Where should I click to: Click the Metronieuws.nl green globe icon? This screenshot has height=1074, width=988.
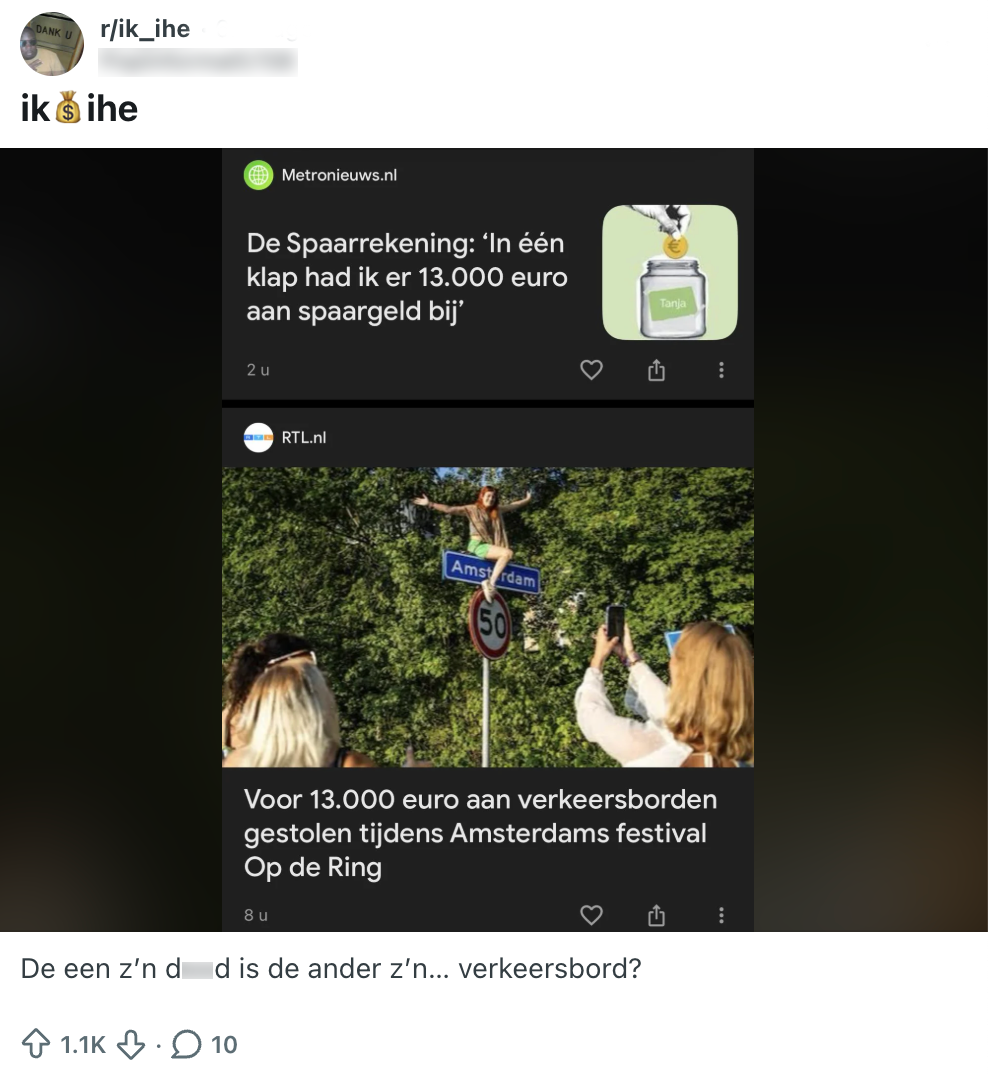pos(258,175)
